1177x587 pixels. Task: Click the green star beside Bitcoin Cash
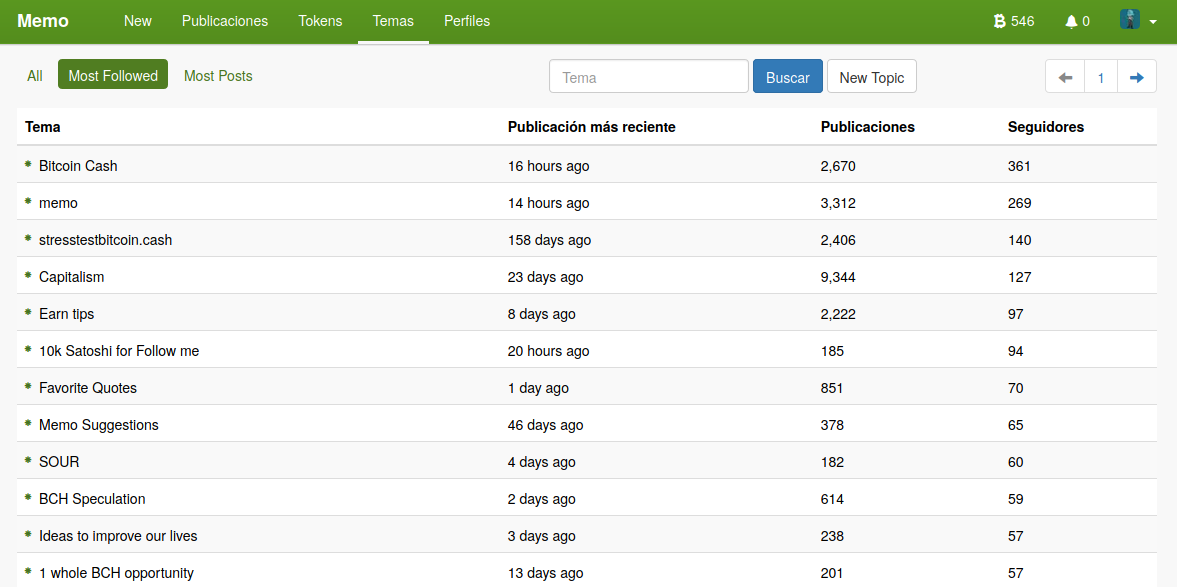pos(28,165)
